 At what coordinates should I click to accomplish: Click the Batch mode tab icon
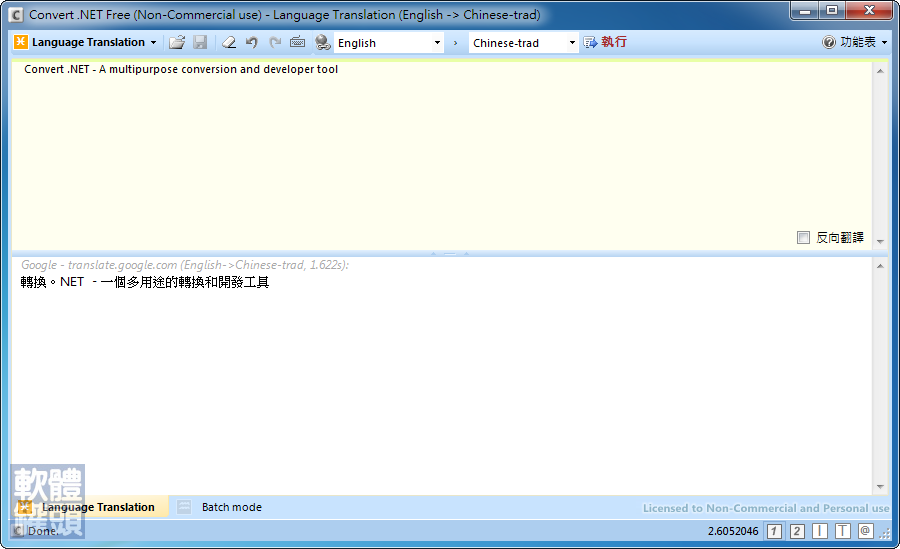click(184, 507)
